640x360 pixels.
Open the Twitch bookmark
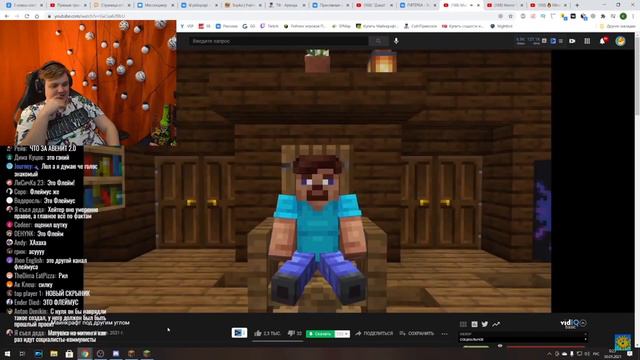269,26
